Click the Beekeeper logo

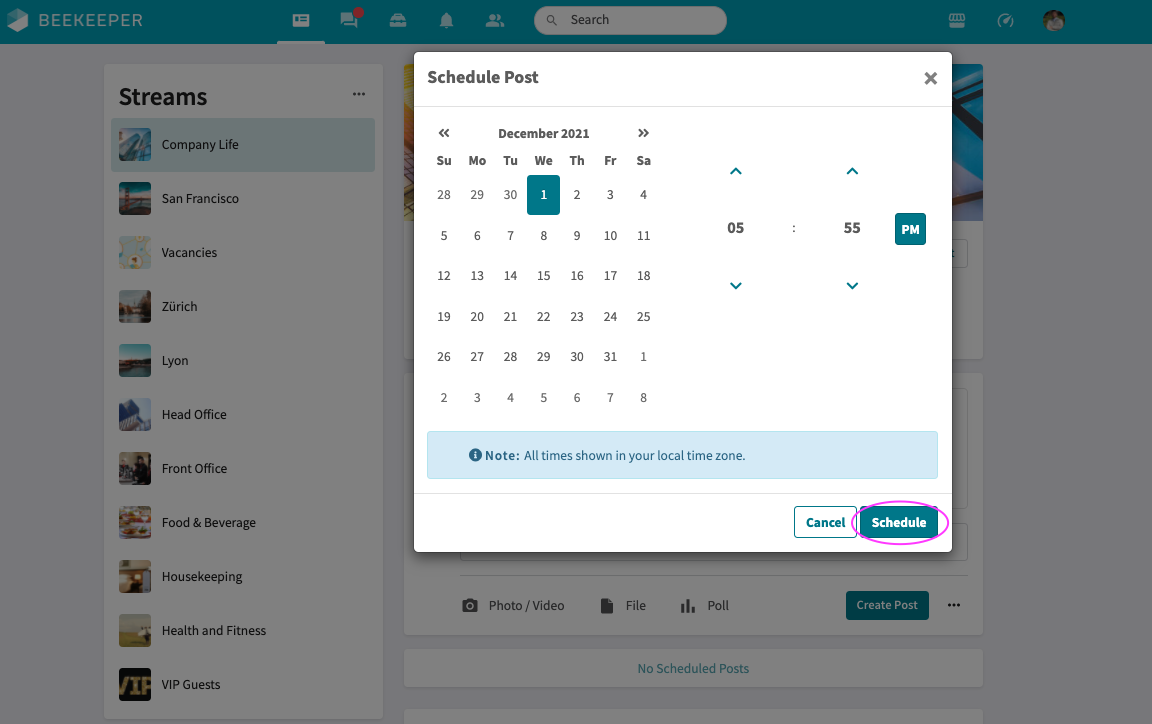[76, 20]
